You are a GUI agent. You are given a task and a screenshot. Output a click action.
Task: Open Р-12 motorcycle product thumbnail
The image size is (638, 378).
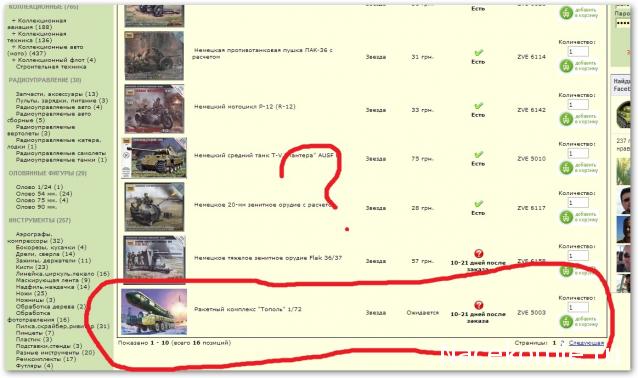154,109
